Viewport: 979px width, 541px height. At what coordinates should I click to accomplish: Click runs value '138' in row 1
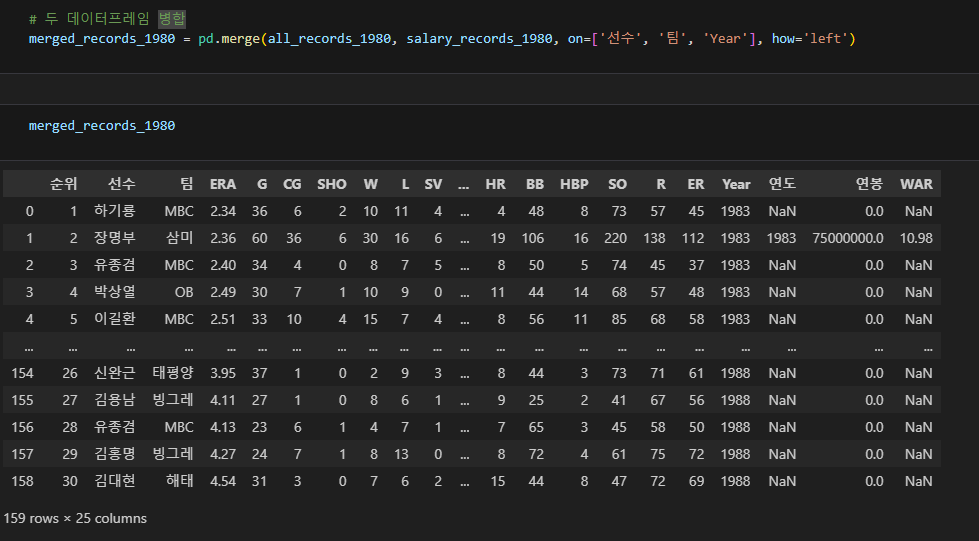point(654,238)
